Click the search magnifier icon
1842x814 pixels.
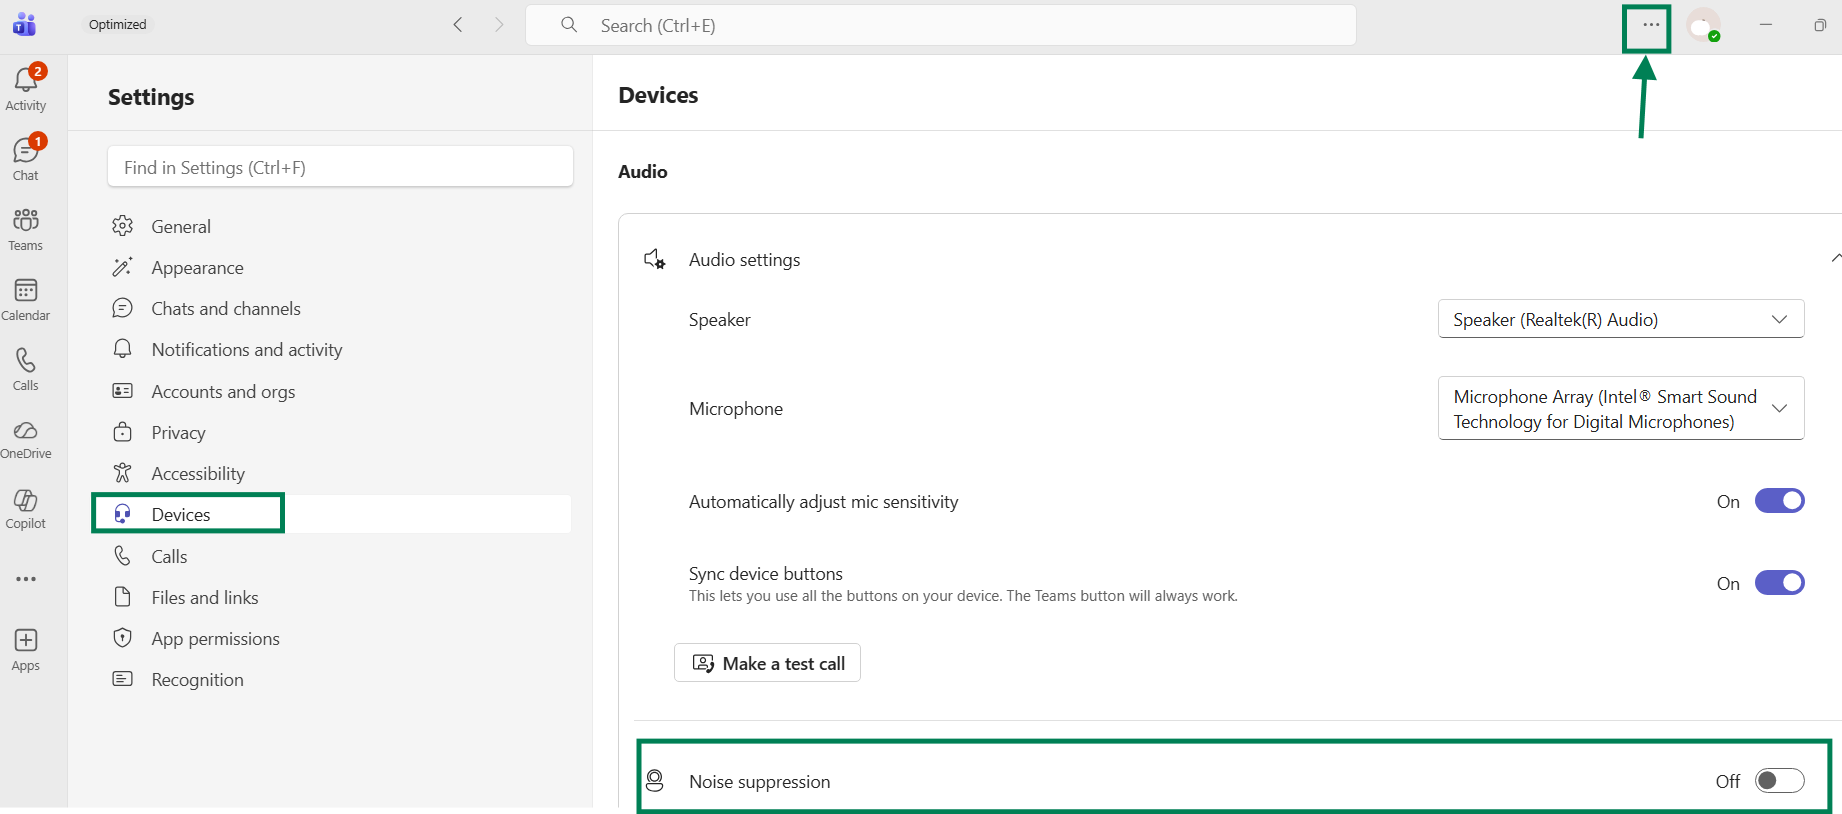pyautogui.click(x=569, y=25)
